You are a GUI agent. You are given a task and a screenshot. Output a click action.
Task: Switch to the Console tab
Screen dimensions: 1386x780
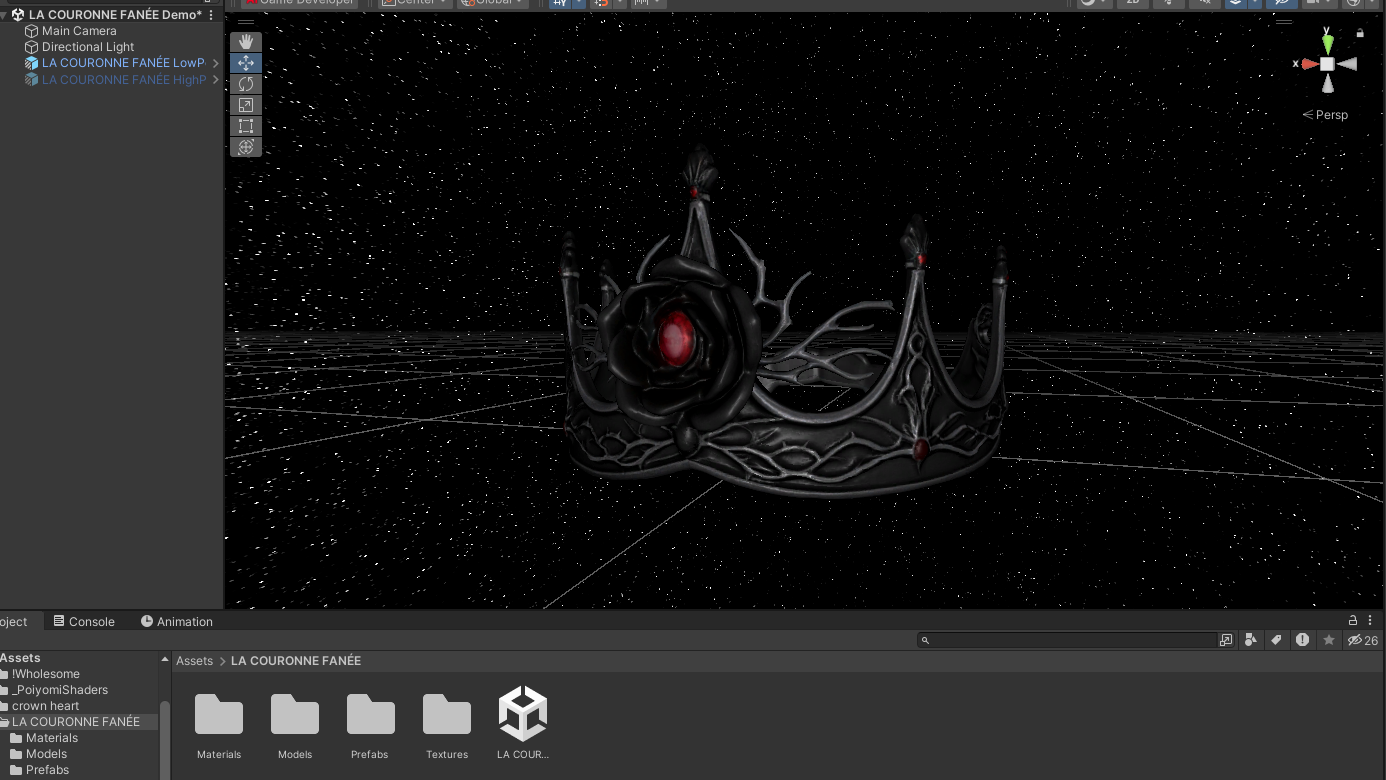click(84, 621)
